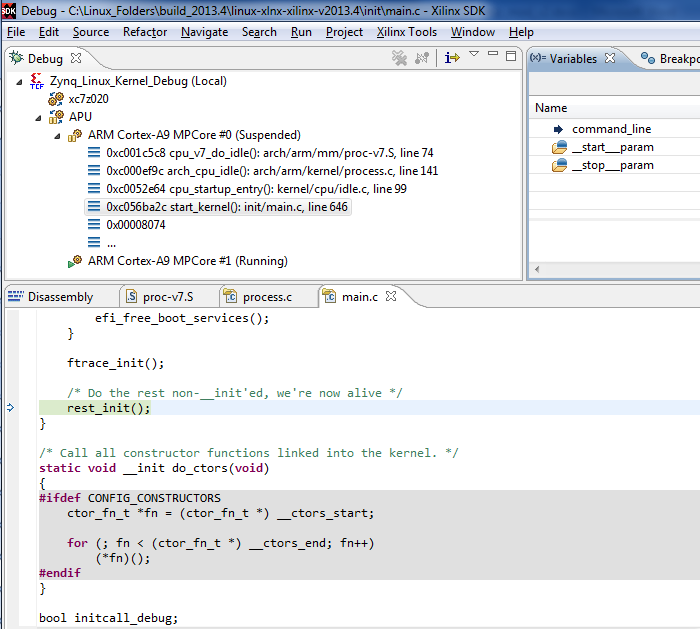Select the APU tree item
Image resolution: width=700 pixels, height=629 pixels.
[80, 117]
